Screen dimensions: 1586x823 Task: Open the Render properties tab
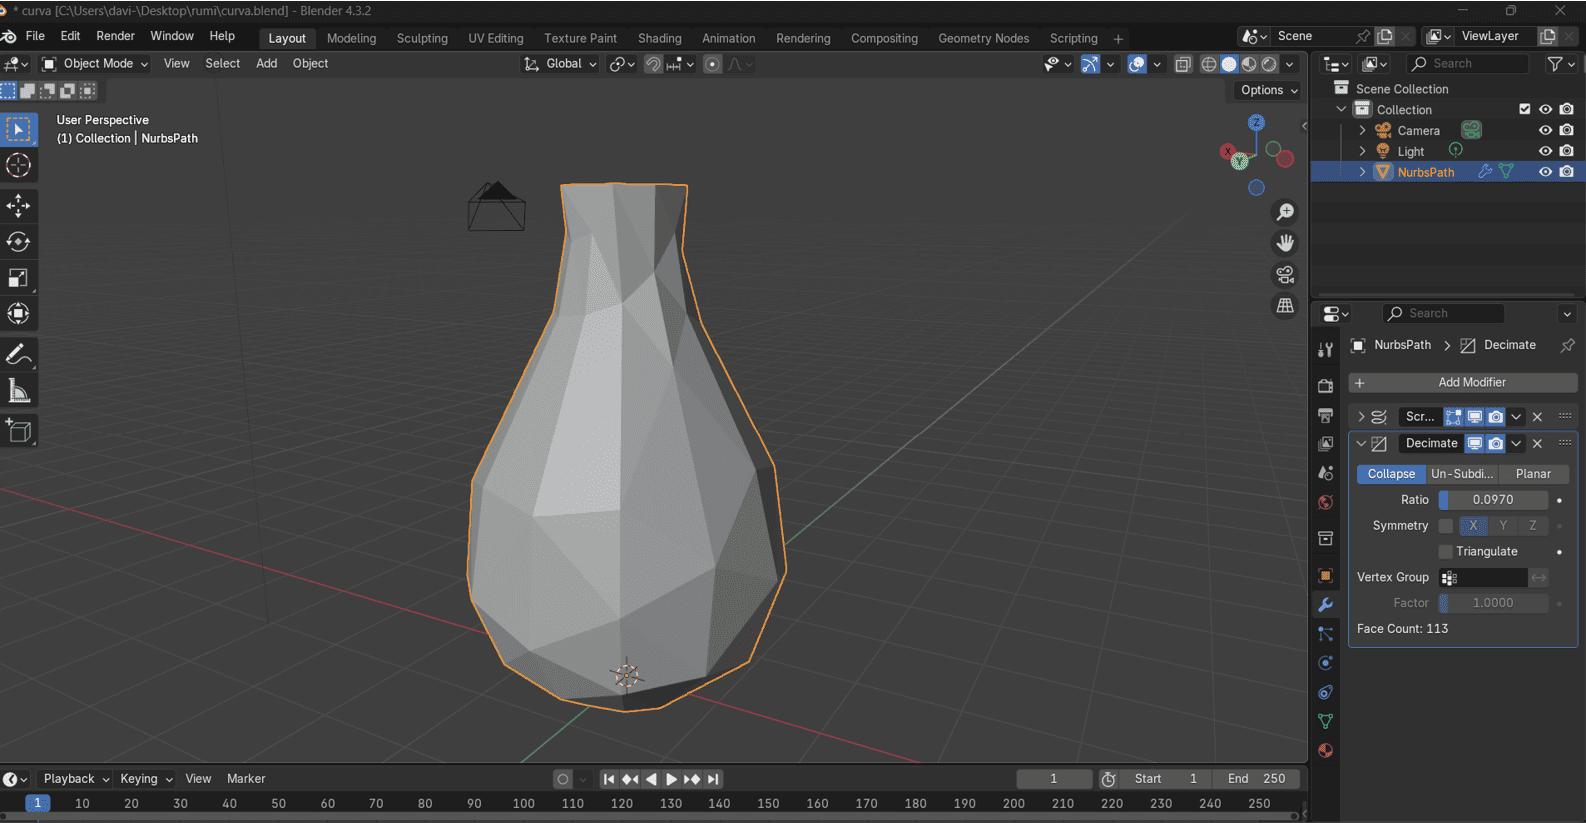point(1326,386)
